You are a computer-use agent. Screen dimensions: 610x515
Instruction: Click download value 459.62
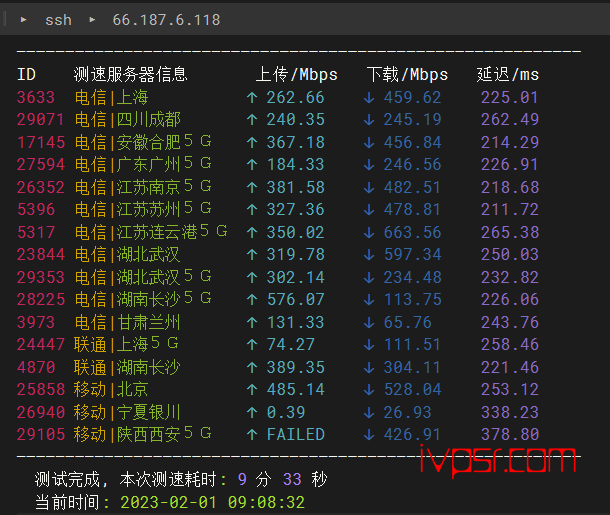pos(412,97)
